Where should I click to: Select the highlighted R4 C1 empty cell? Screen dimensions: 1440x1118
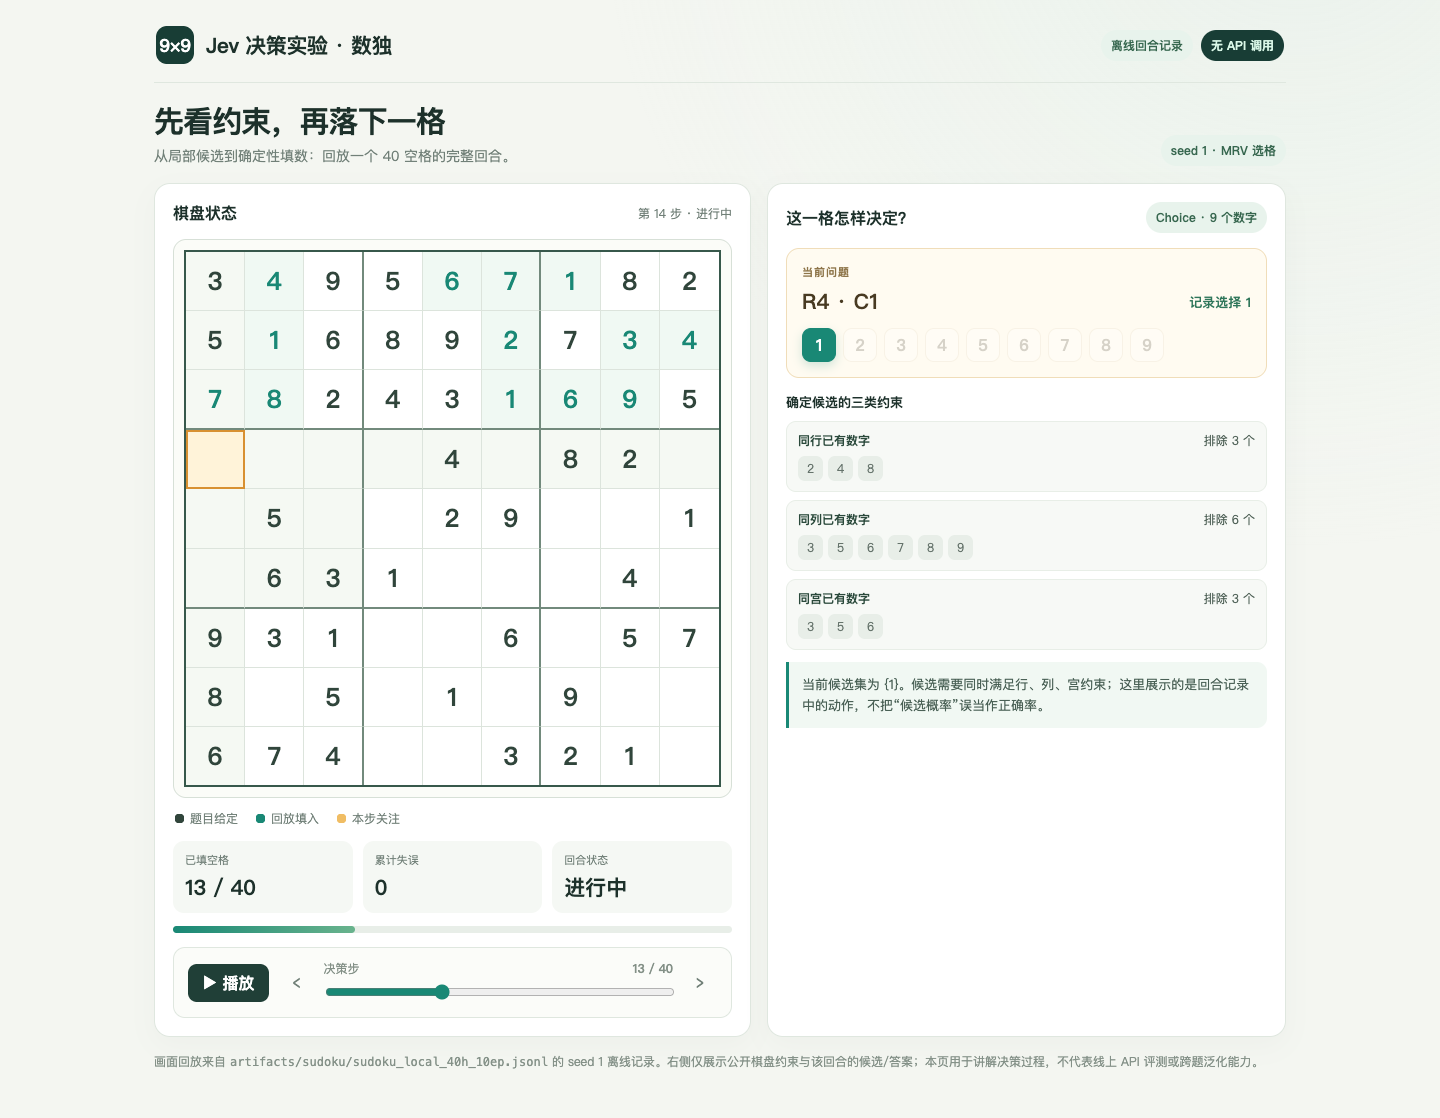215,459
